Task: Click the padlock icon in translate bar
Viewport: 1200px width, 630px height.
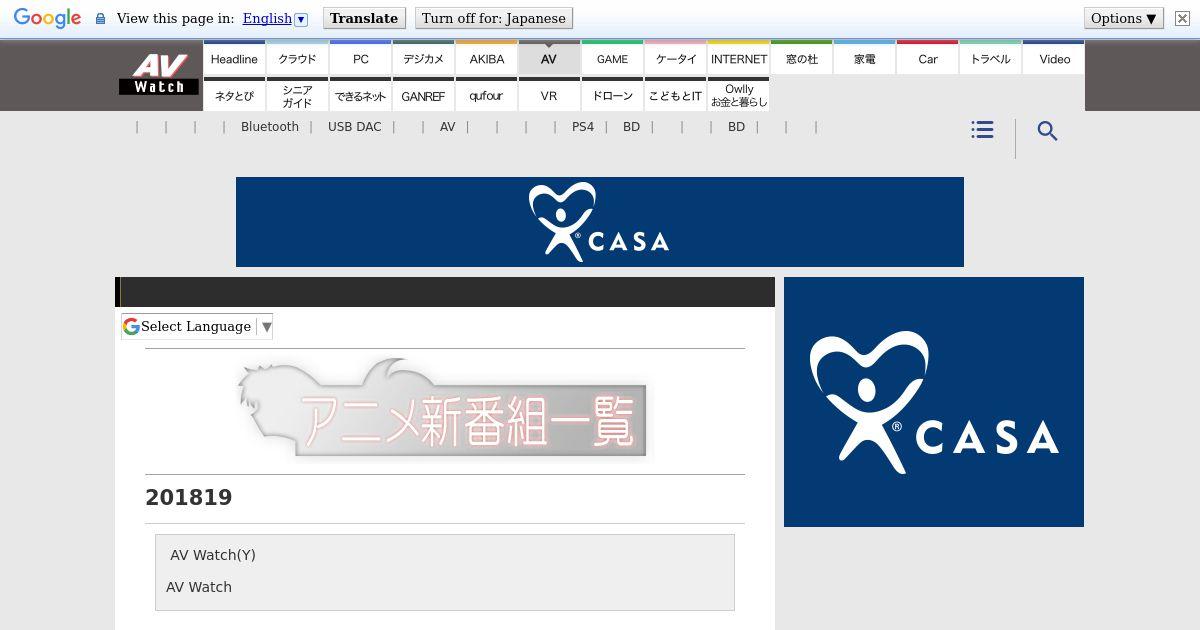Action: [x=100, y=19]
